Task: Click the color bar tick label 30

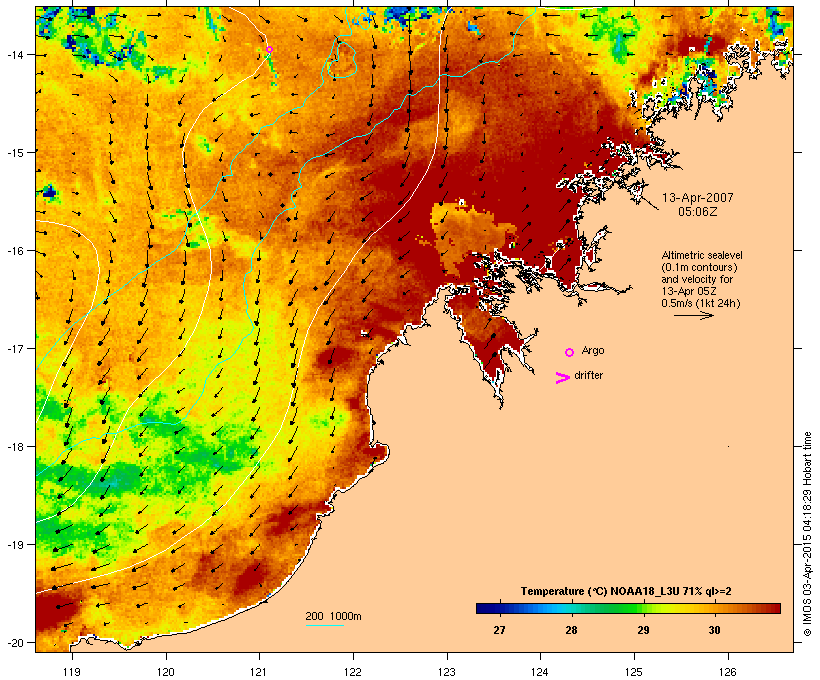Action: 714,630
